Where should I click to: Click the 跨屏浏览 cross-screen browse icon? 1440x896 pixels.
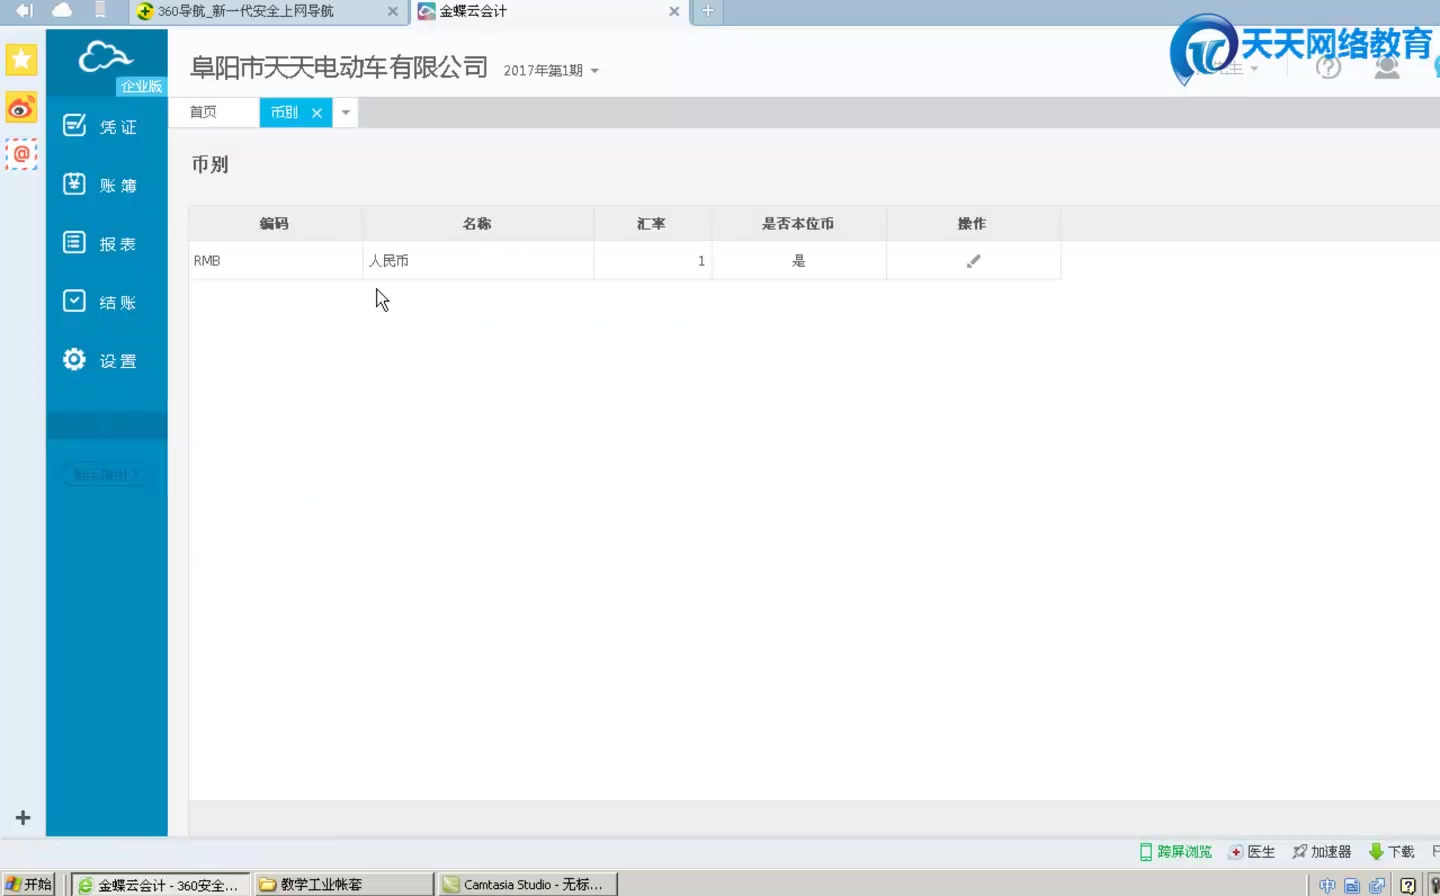click(x=1146, y=852)
